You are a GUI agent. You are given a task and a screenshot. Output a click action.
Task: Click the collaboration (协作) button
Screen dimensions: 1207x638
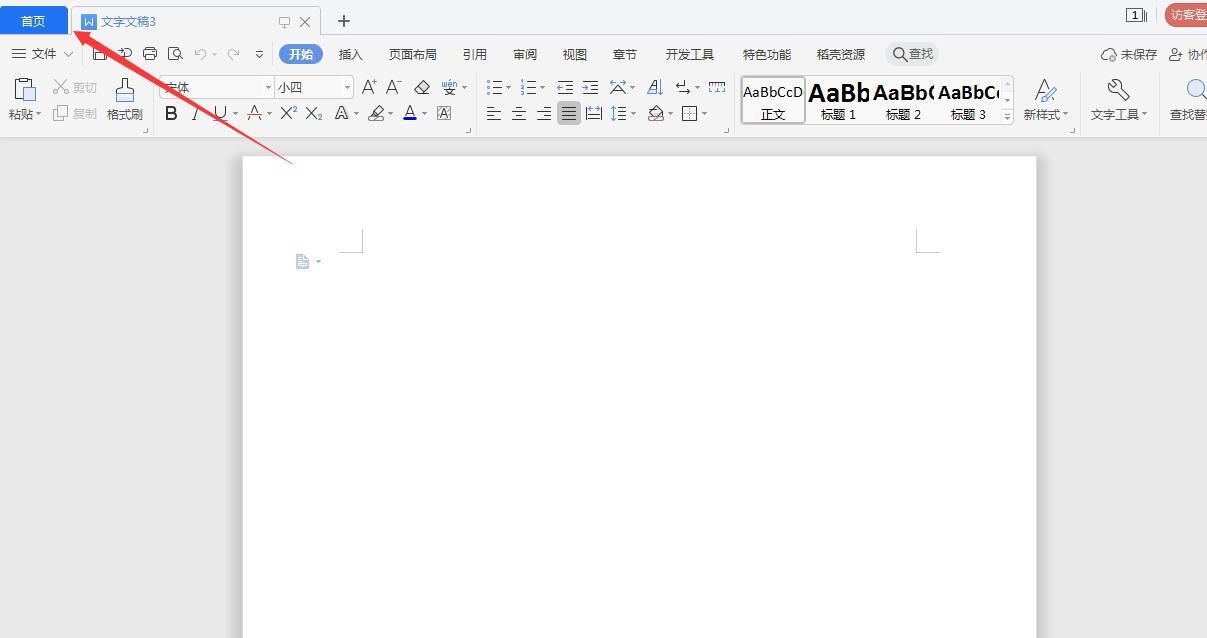(x=1188, y=54)
